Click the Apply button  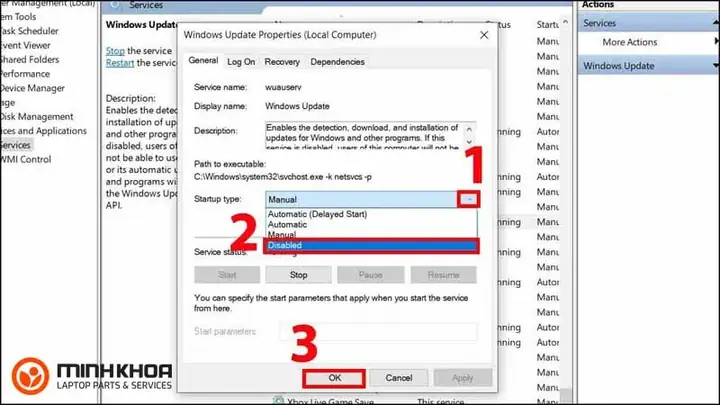coord(462,378)
